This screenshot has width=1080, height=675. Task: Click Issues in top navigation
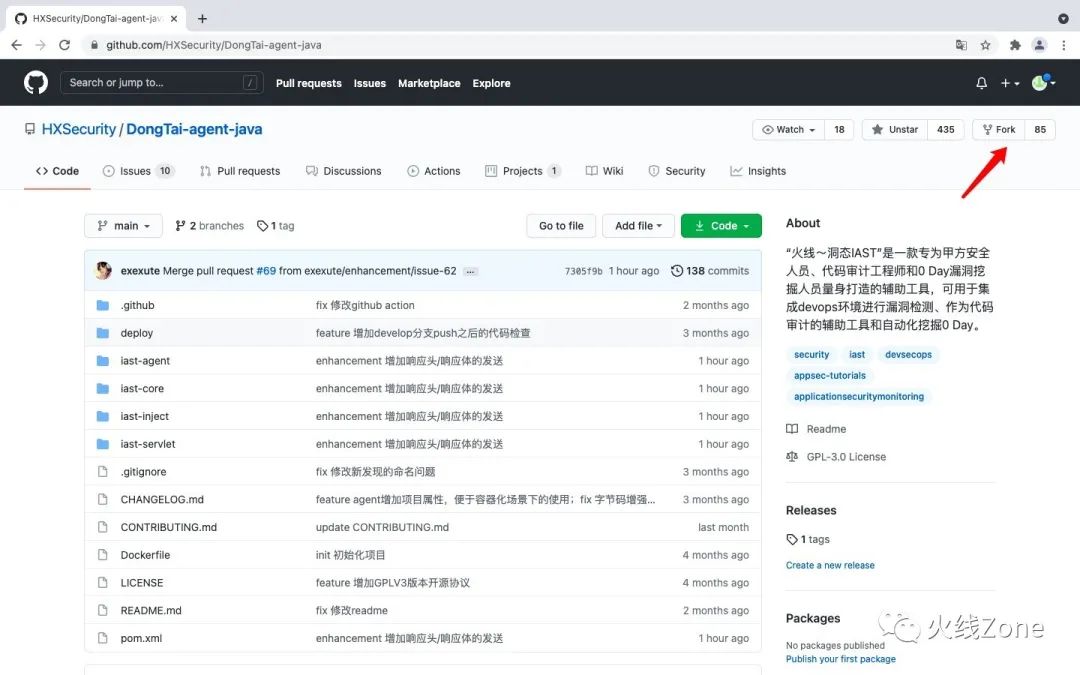point(370,83)
